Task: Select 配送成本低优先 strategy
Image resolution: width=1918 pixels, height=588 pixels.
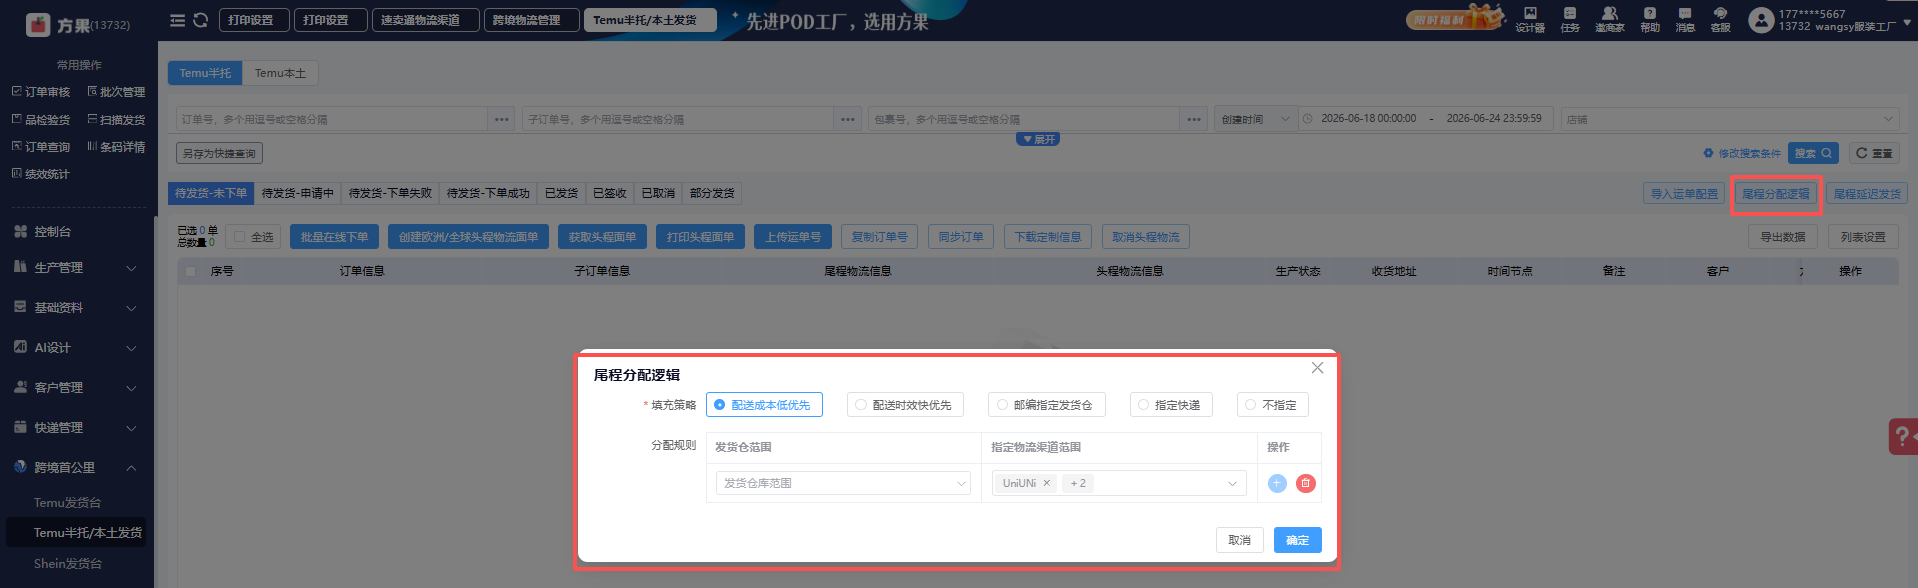Action: pyautogui.click(x=764, y=405)
